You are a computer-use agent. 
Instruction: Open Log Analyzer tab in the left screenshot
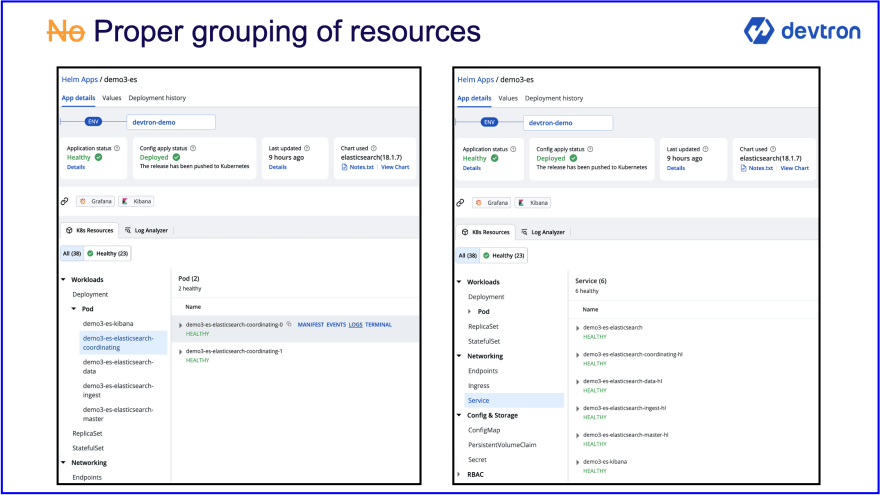[146, 230]
